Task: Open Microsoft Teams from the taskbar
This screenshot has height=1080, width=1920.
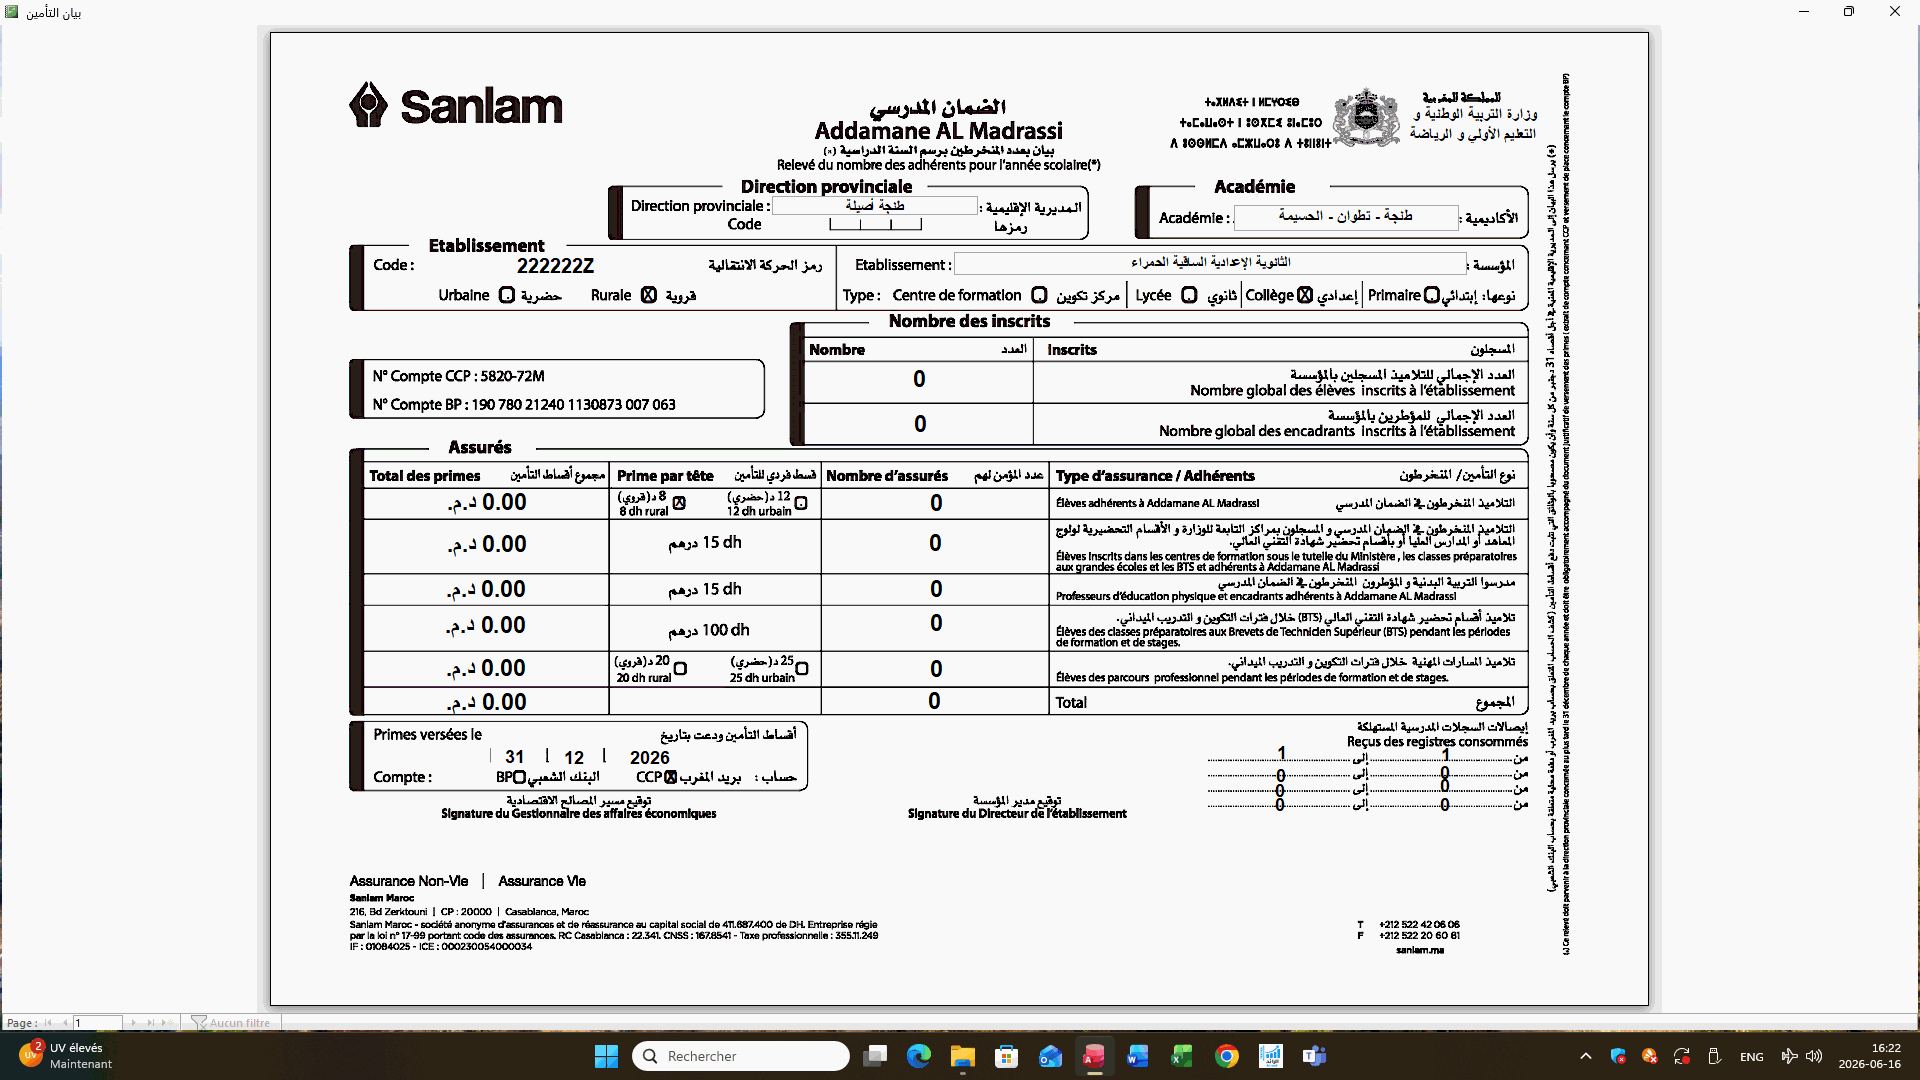Action: coord(1314,1056)
